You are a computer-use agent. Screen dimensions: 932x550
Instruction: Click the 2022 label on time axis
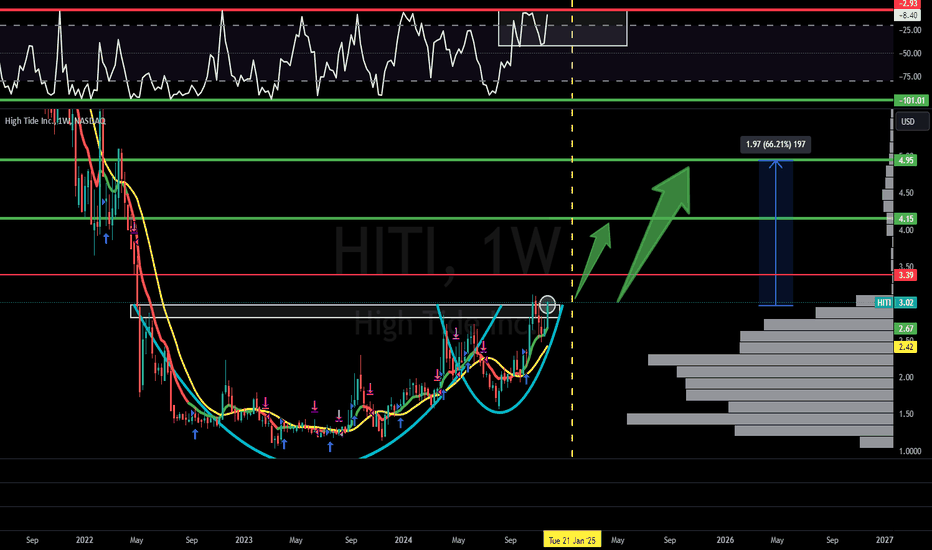point(84,540)
